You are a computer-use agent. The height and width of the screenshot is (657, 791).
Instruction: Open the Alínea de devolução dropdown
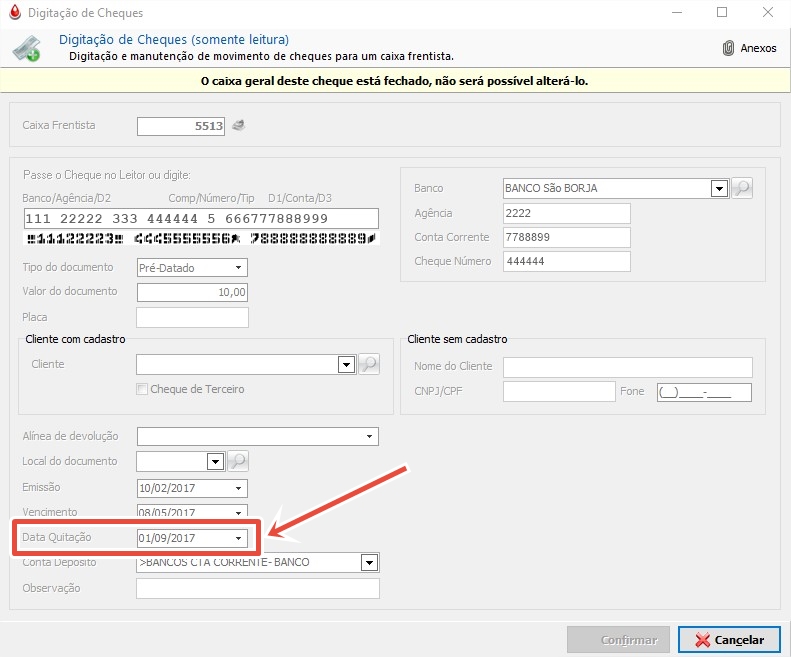click(369, 436)
